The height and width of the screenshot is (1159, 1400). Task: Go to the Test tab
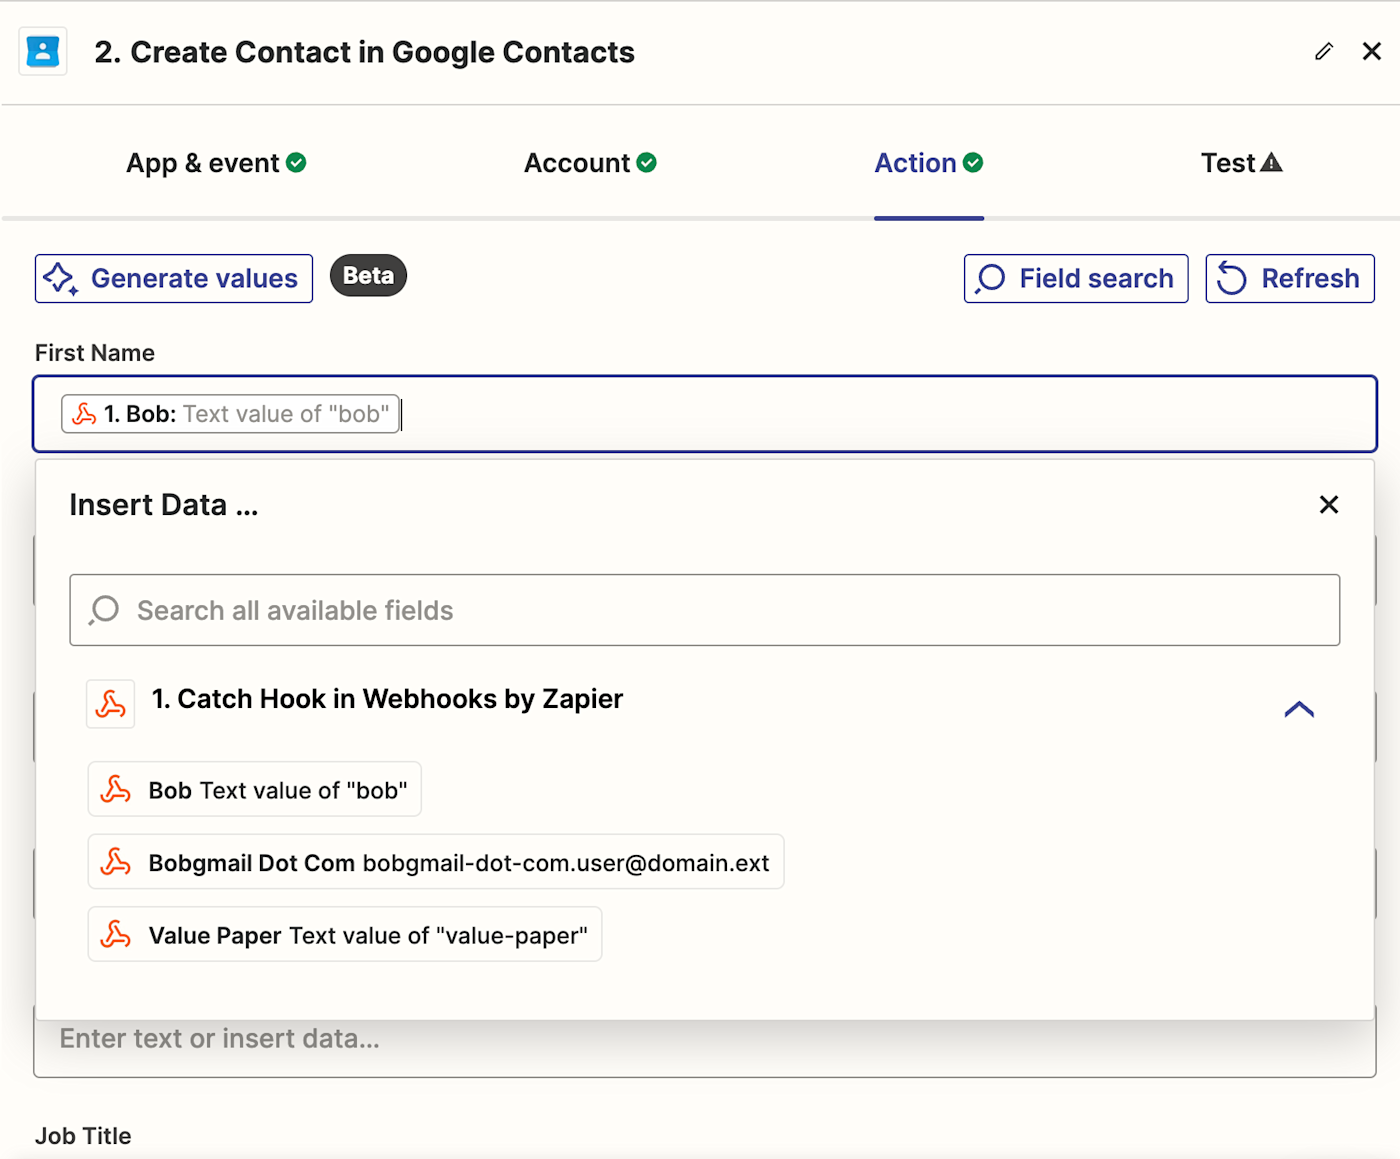(1241, 163)
